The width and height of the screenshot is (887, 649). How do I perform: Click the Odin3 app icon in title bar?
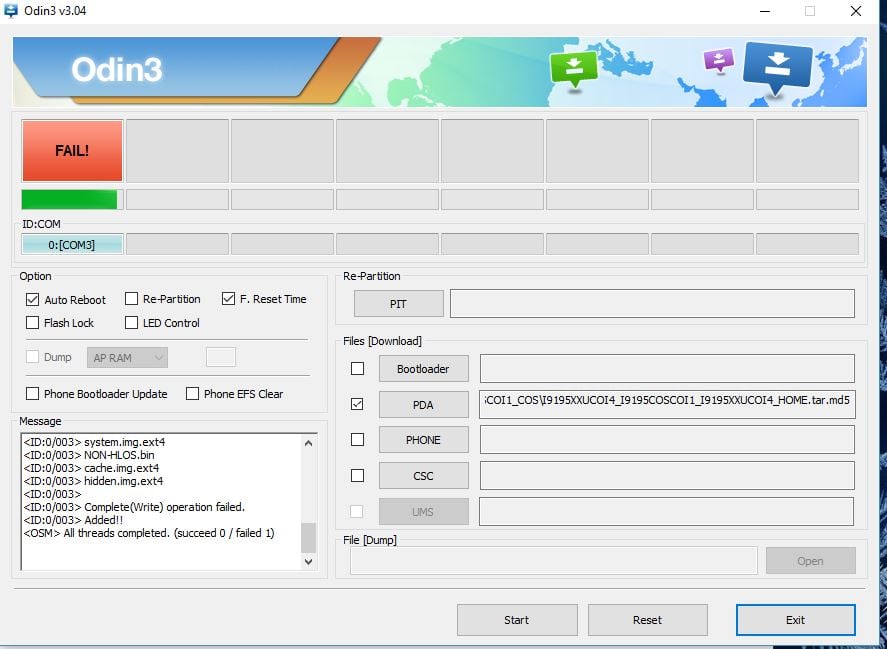coord(11,11)
